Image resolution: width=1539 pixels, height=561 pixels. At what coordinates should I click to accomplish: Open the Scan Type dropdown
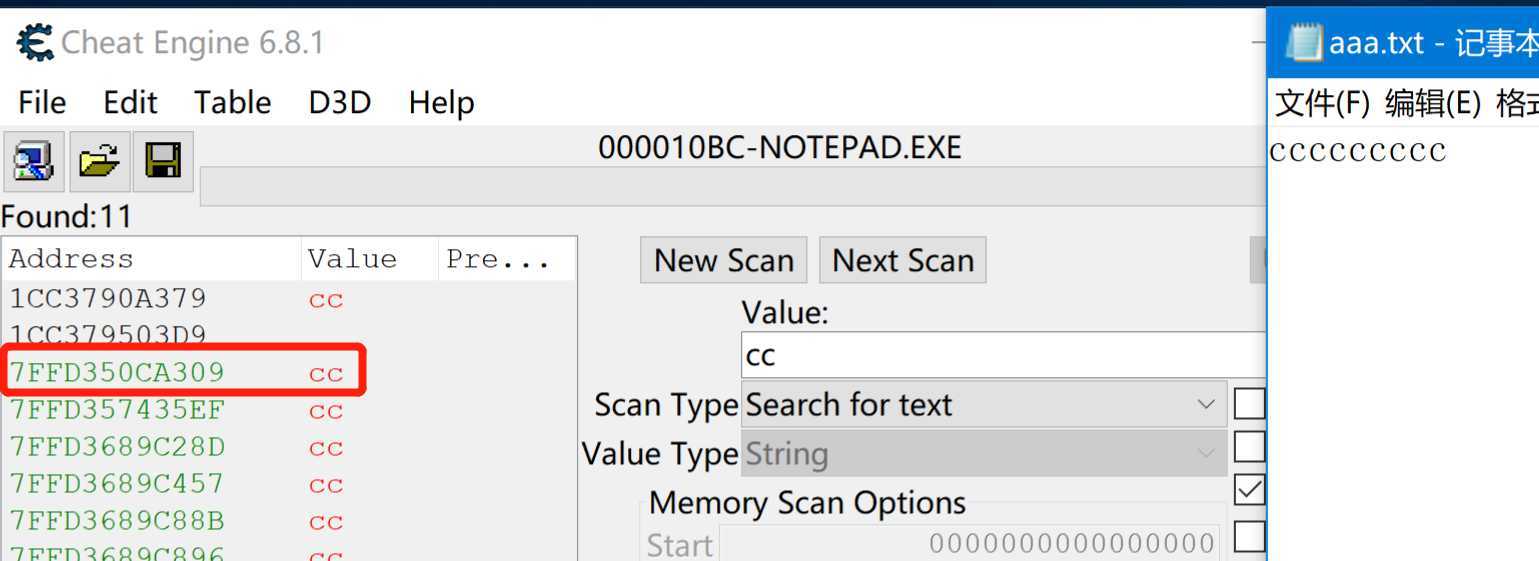(984, 405)
